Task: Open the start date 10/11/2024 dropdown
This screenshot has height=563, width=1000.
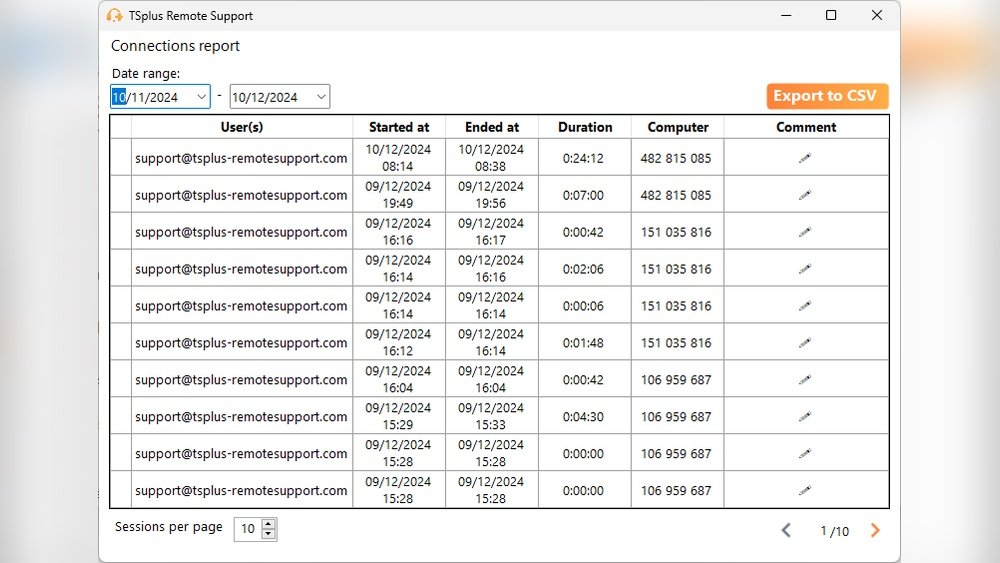Action: [x=201, y=97]
